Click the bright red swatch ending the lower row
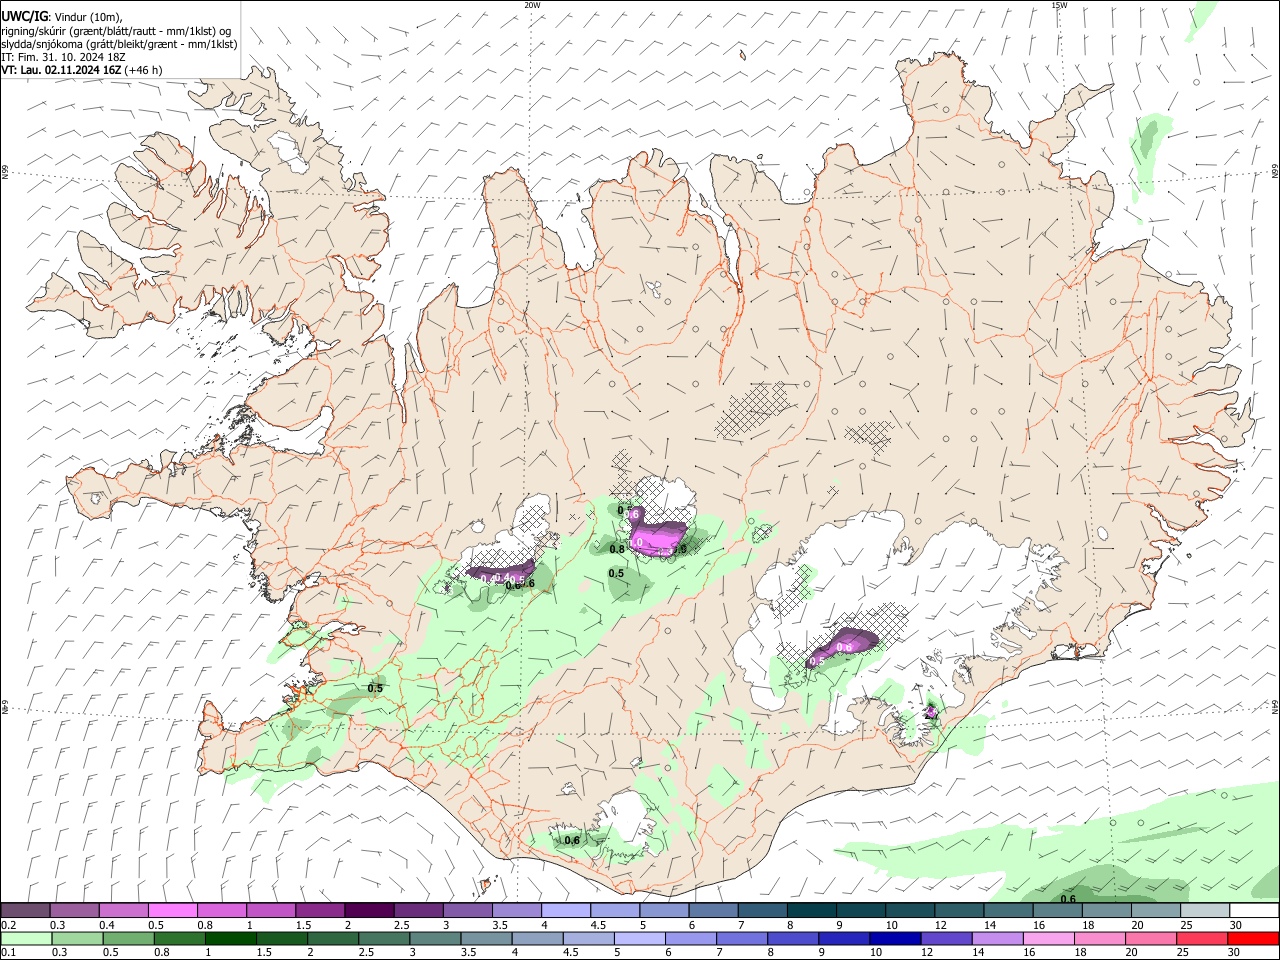The height and width of the screenshot is (960, 1280). point(1254,938)
